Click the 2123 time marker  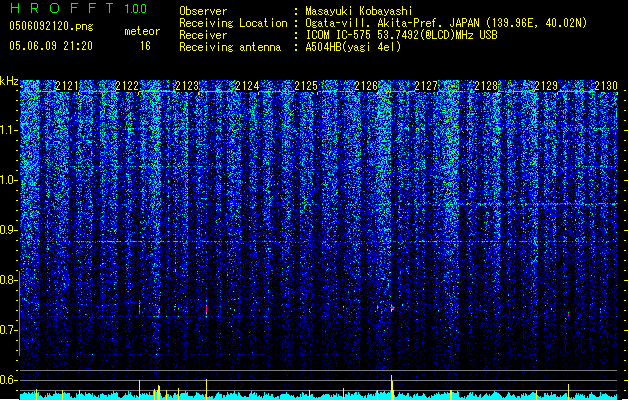(187, 85)
